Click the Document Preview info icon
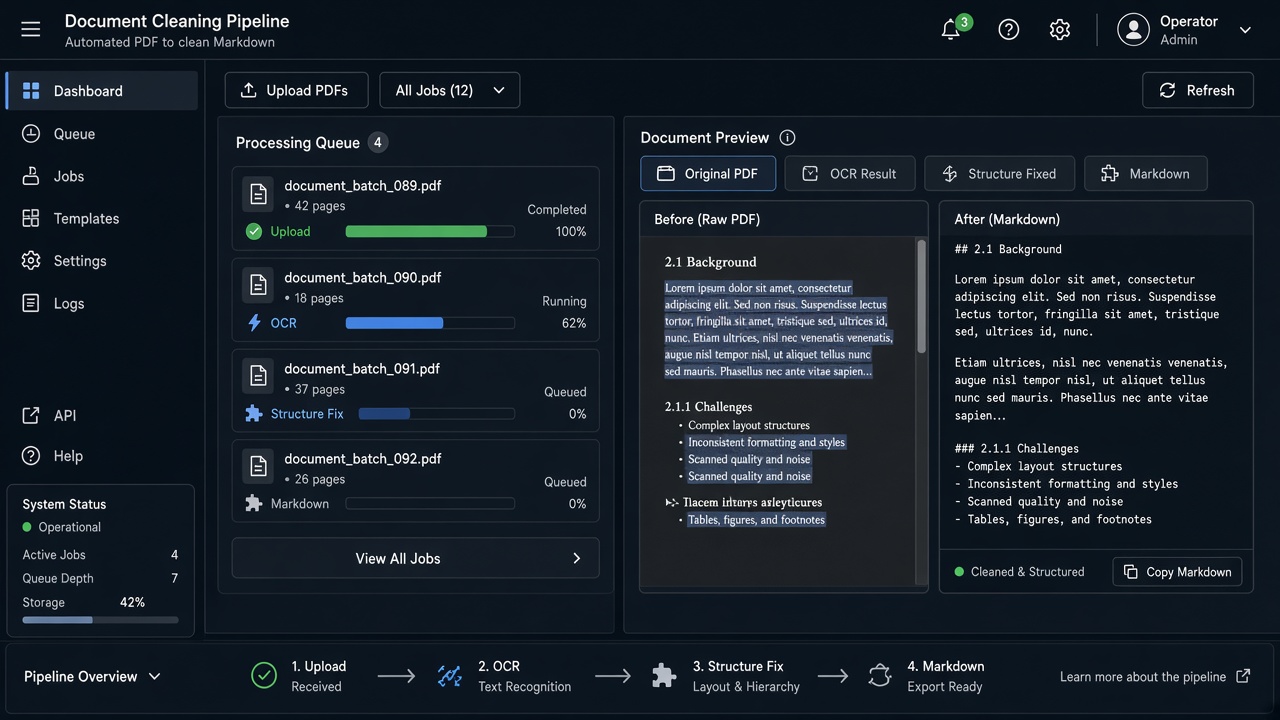This screenshot has width=1280, height=720. 787,138
